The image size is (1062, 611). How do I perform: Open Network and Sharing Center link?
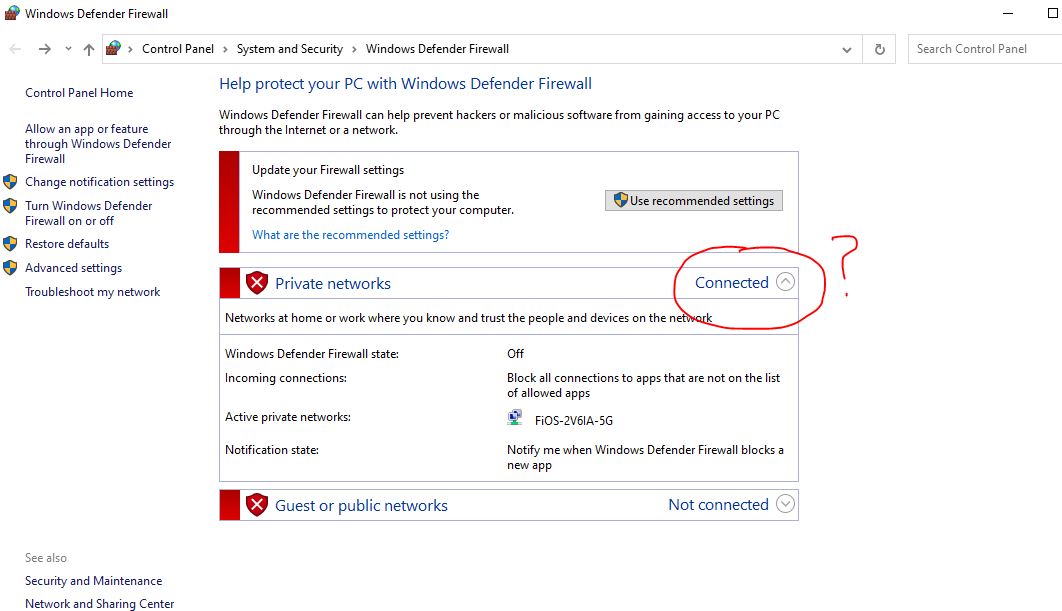[100, 604]
